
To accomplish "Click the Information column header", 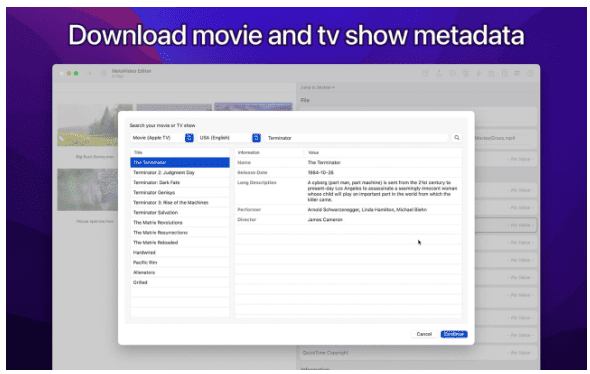I will pyautogui.click(x=269, y=152).
